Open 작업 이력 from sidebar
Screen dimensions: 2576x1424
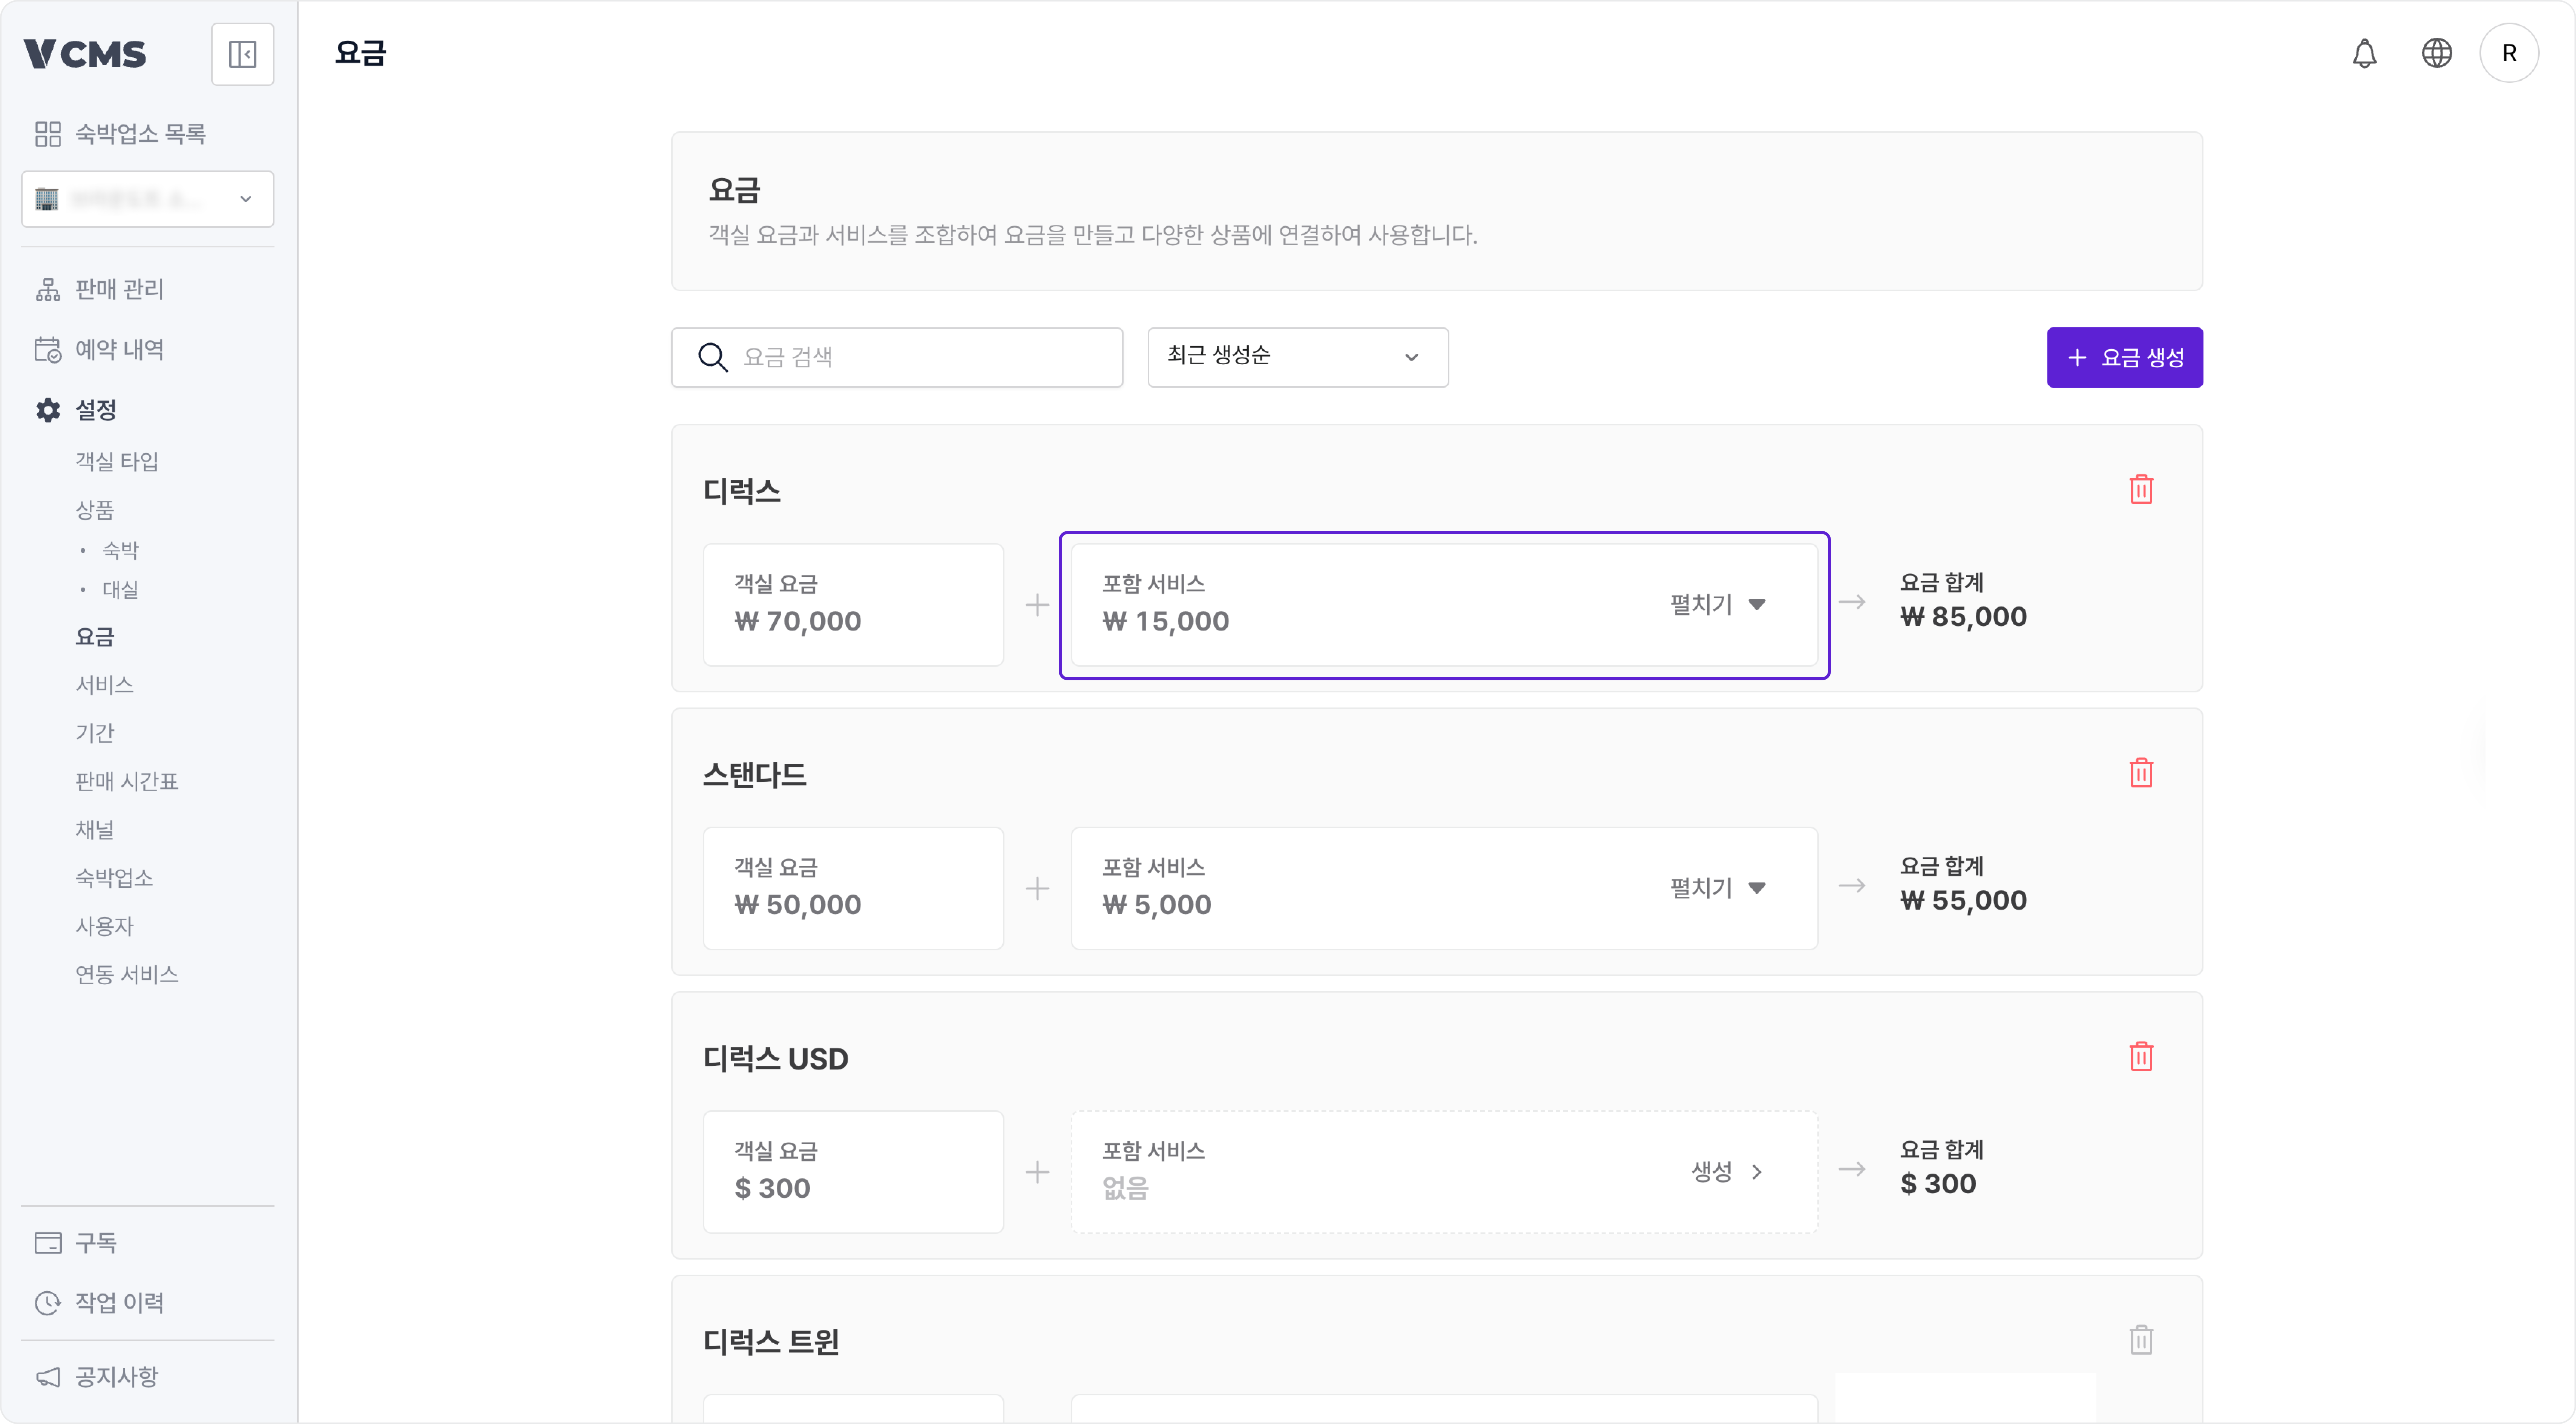119,1302
